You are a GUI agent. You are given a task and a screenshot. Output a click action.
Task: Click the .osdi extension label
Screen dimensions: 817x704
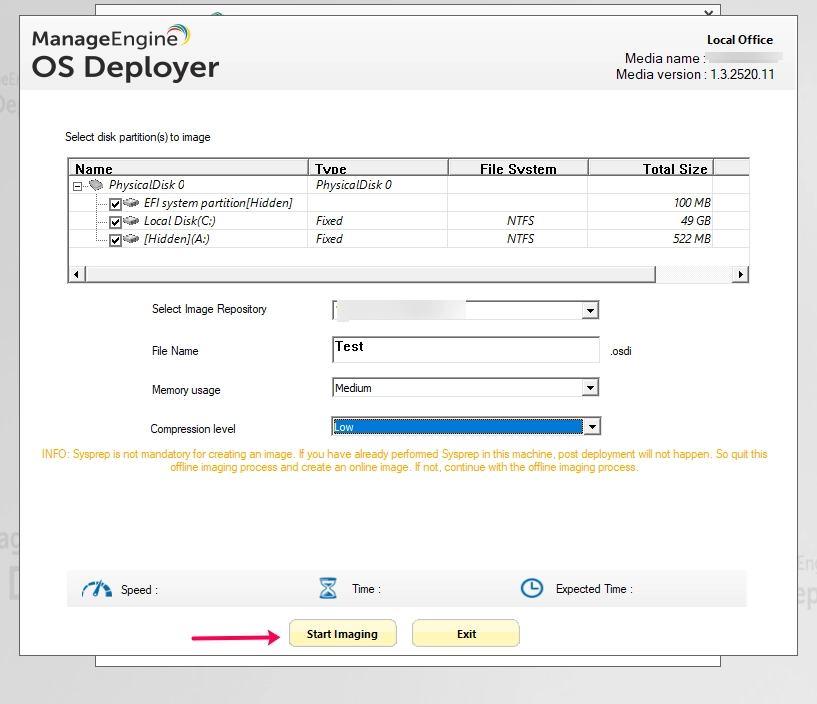click(621, 351)
